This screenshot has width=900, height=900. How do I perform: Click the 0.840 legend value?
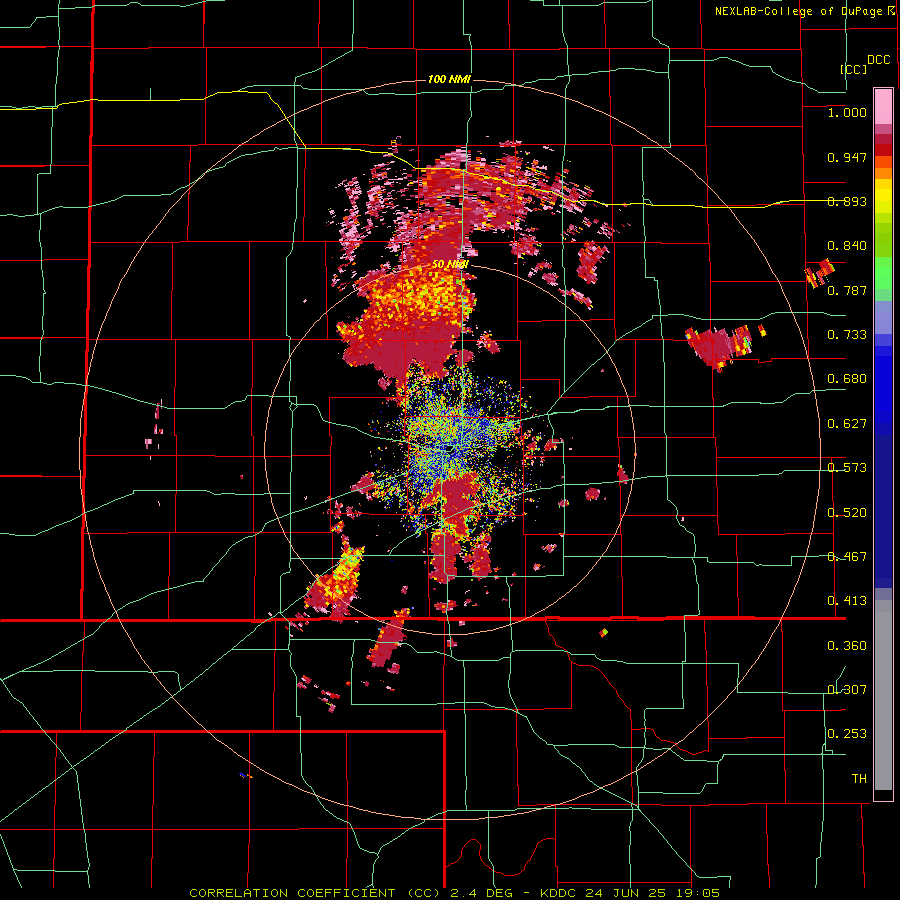tap(847, 246)
